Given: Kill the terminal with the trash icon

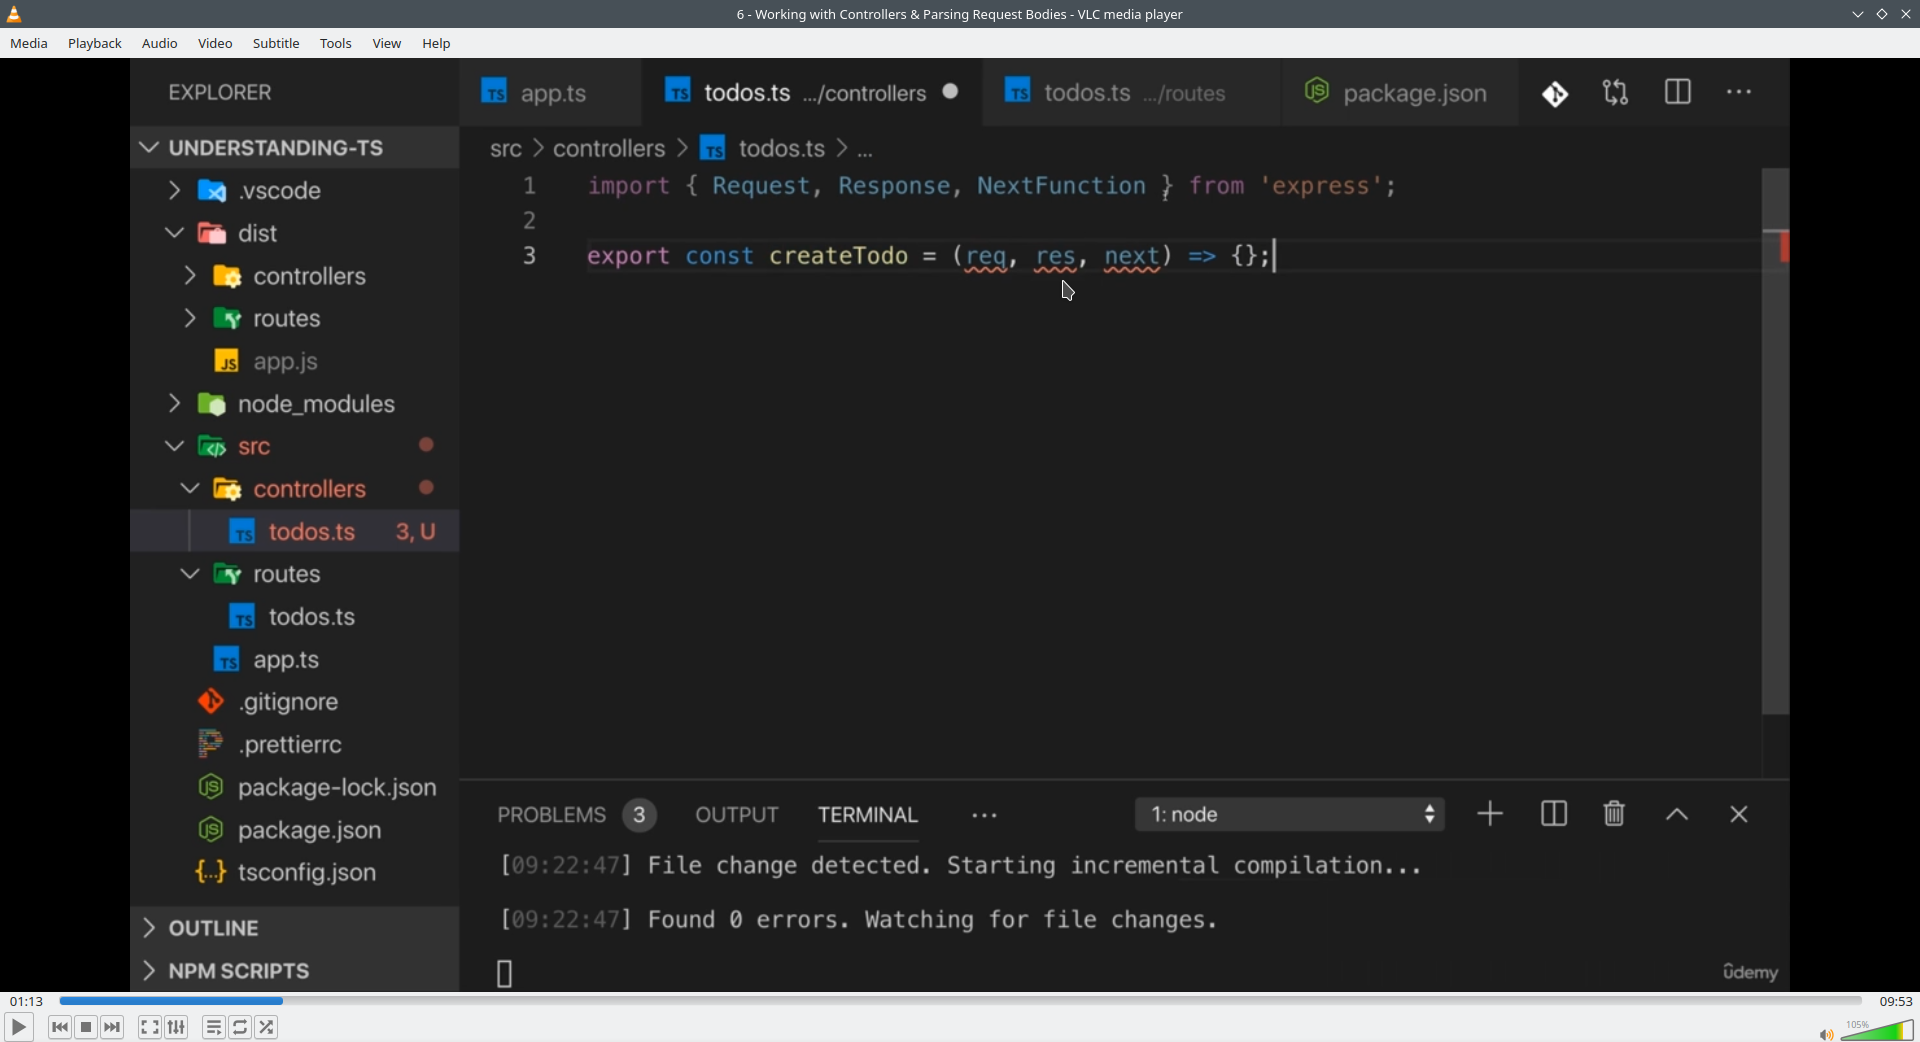Looking at the screenshot, I should 1613,814.
